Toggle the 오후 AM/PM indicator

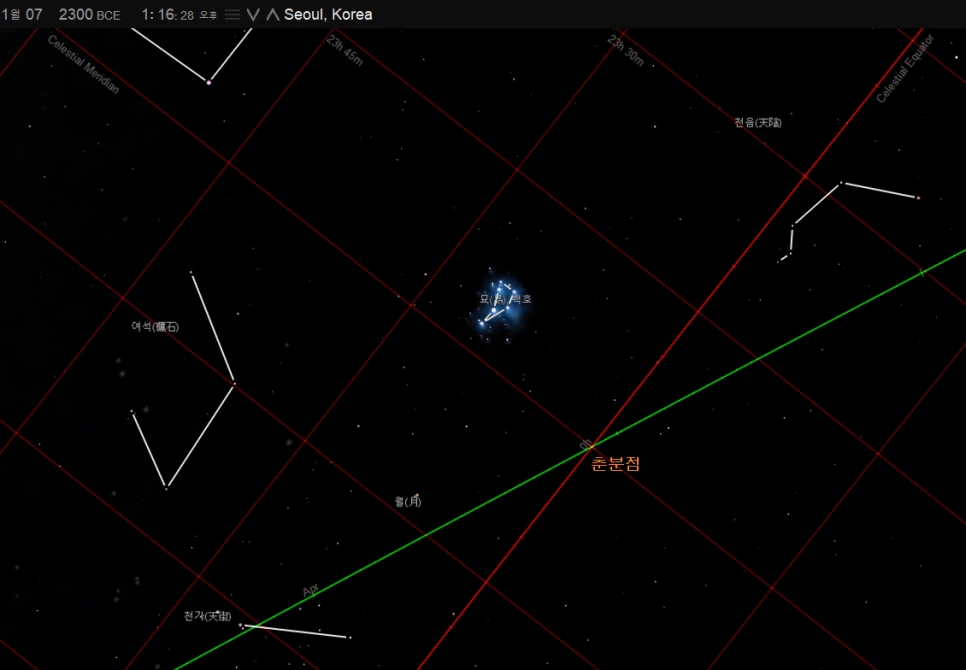(x=208, y=15)
